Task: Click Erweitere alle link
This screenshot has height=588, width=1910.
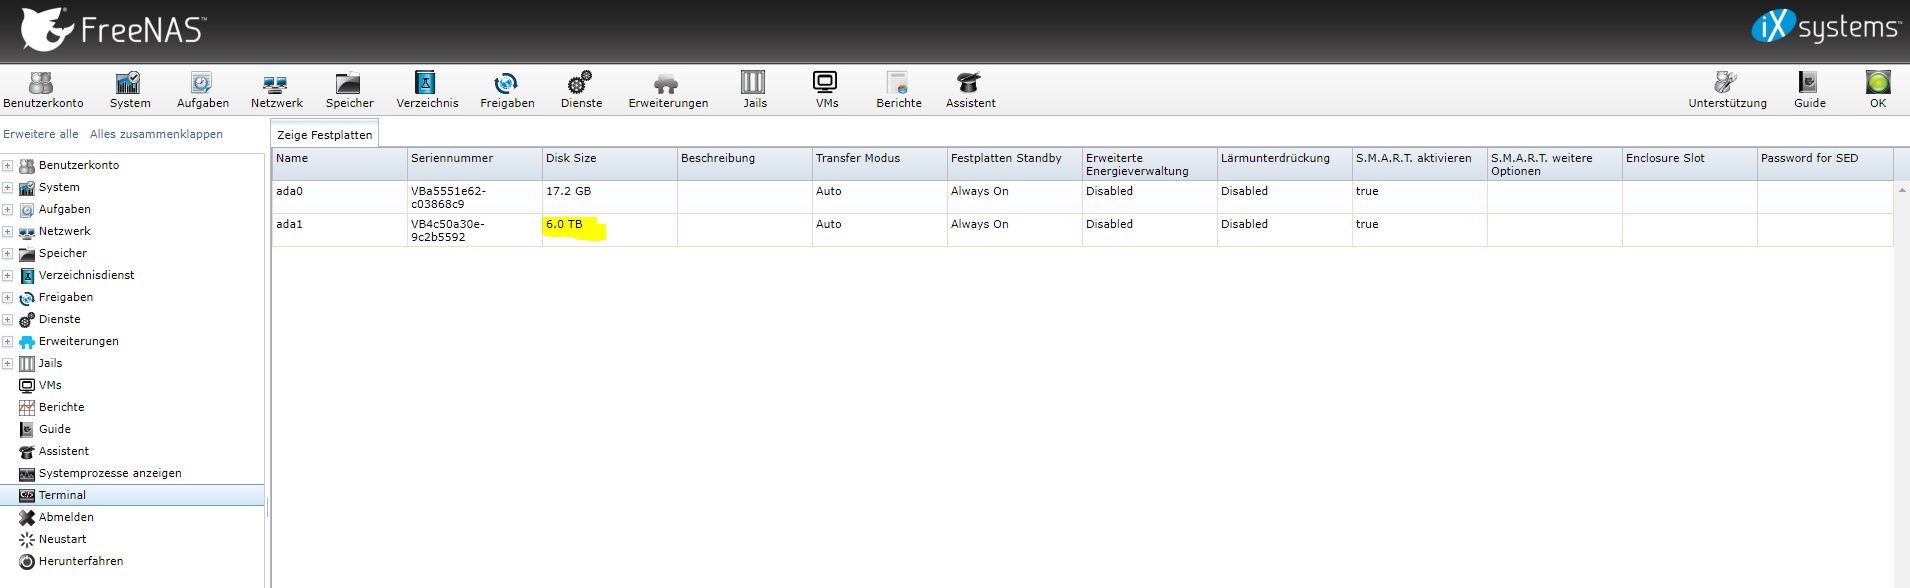Action: point(40,134)
